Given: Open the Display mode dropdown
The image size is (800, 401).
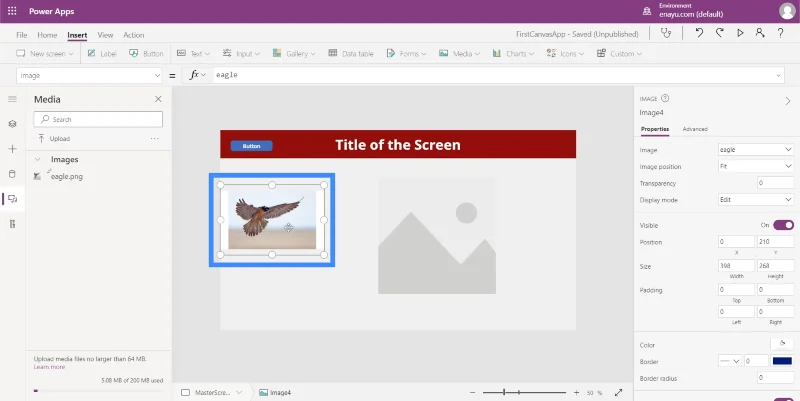Looking at the screenshot, I should [x=756, y=199].
